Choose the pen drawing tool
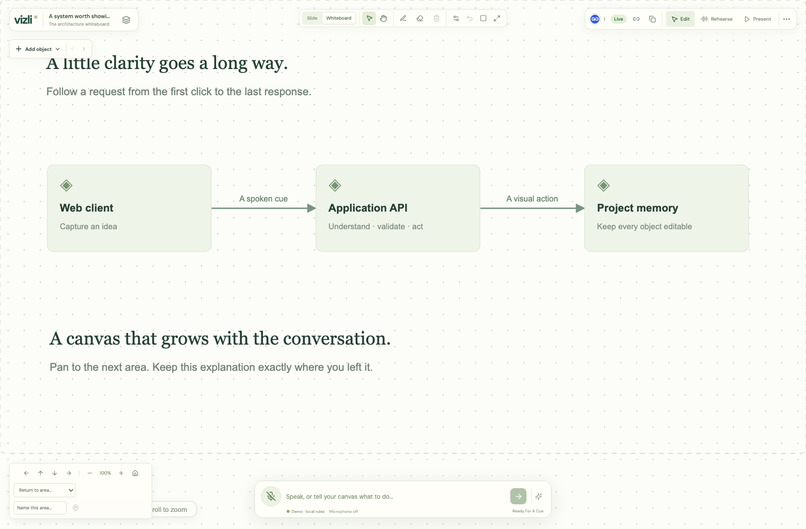 (x=403, y=19)
